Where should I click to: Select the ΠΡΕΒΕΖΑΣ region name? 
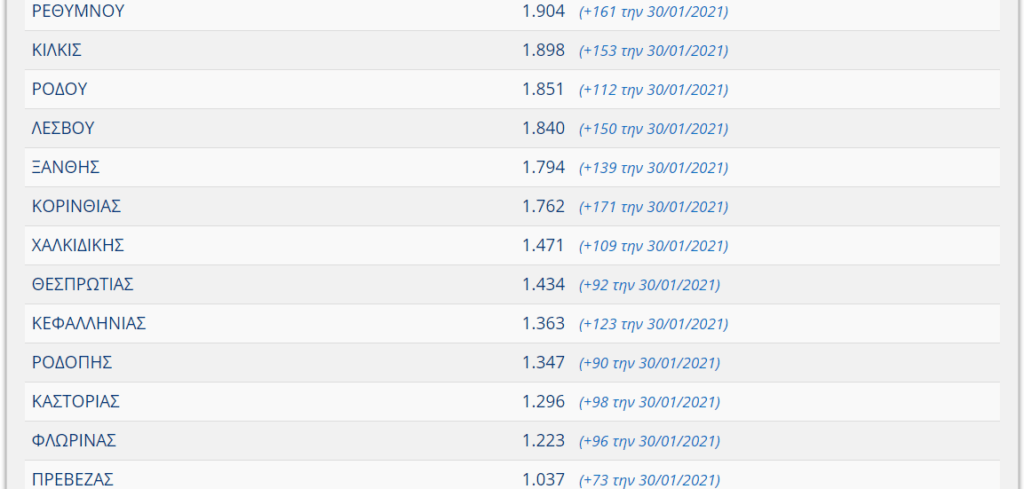pos(72,480)
